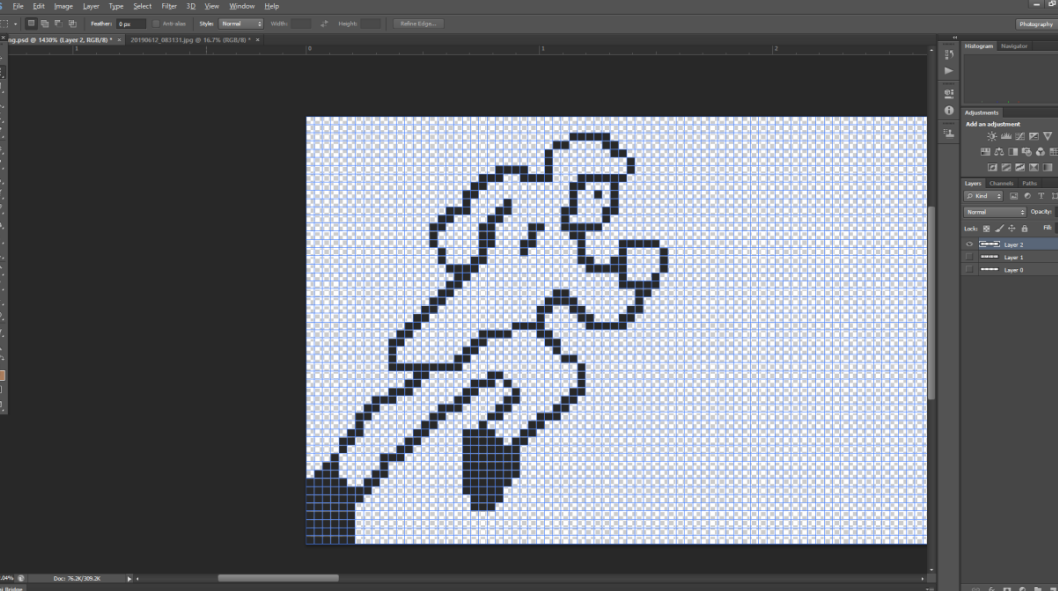Image resolution: width=1058 pixels, height=591 pixels.
Task: Open the layer filter Kind dropdown
Action: [983, 196]
